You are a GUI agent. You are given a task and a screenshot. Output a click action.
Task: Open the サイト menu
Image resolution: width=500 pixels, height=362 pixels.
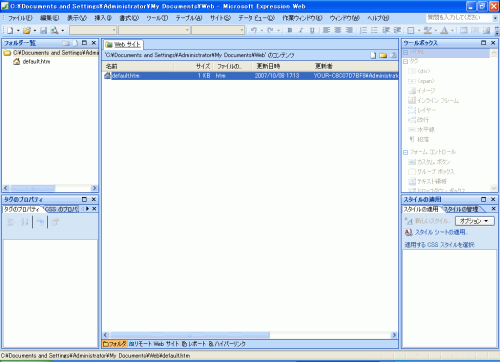220,18
